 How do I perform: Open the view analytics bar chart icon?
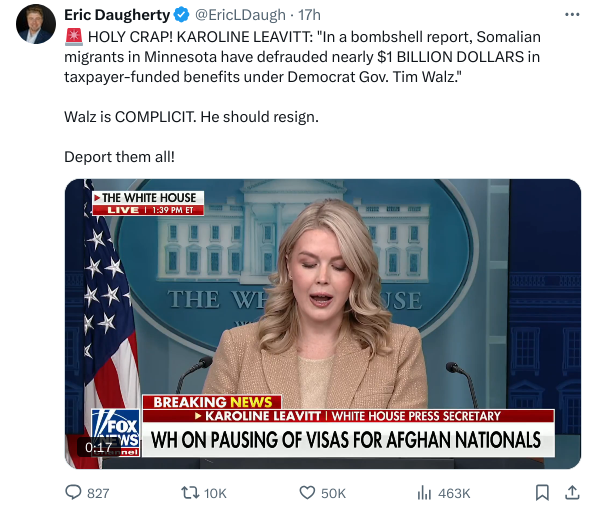pyautogui.click(x=424, y=493)
